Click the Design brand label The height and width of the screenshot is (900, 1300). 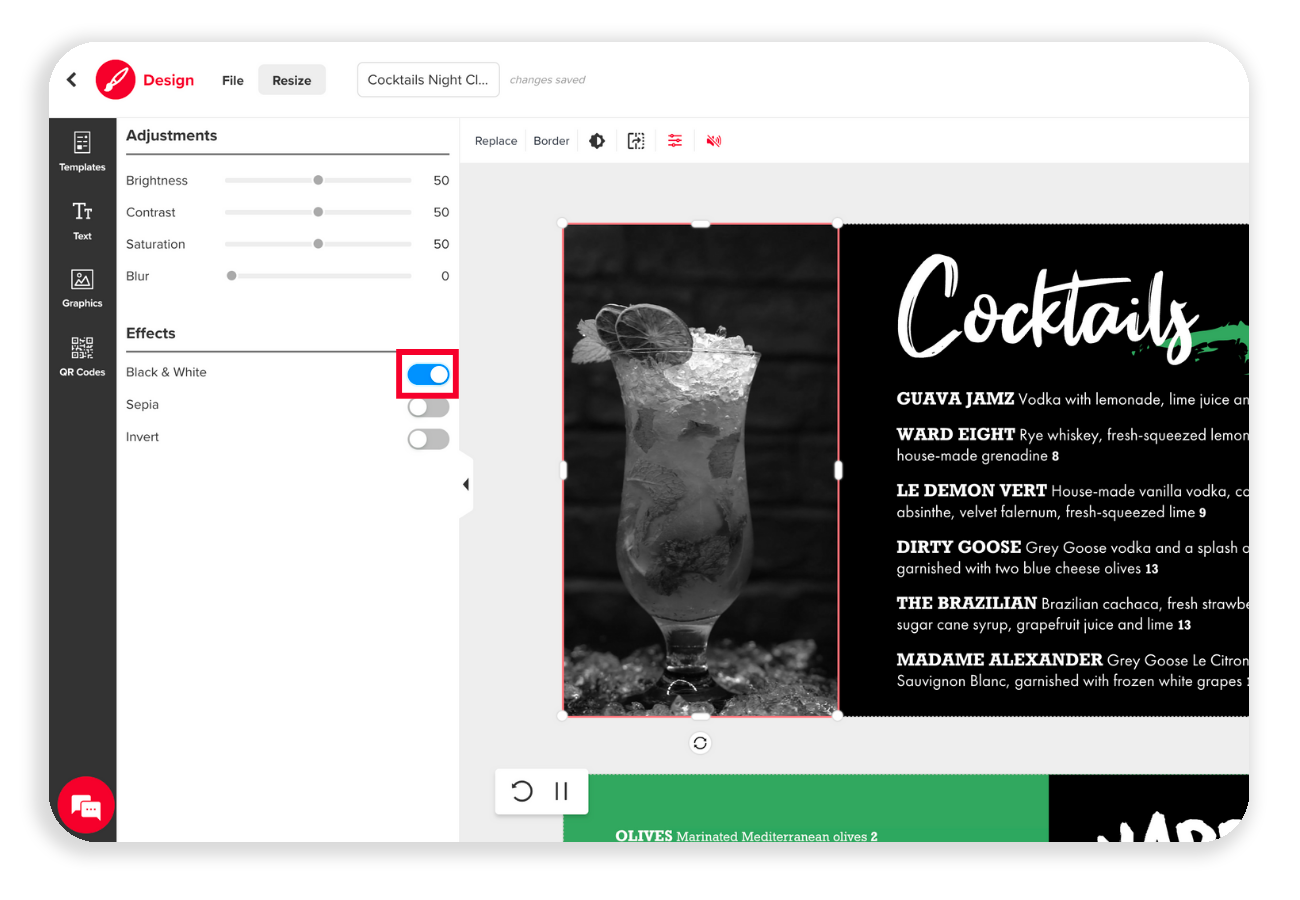tap(168, 80)
